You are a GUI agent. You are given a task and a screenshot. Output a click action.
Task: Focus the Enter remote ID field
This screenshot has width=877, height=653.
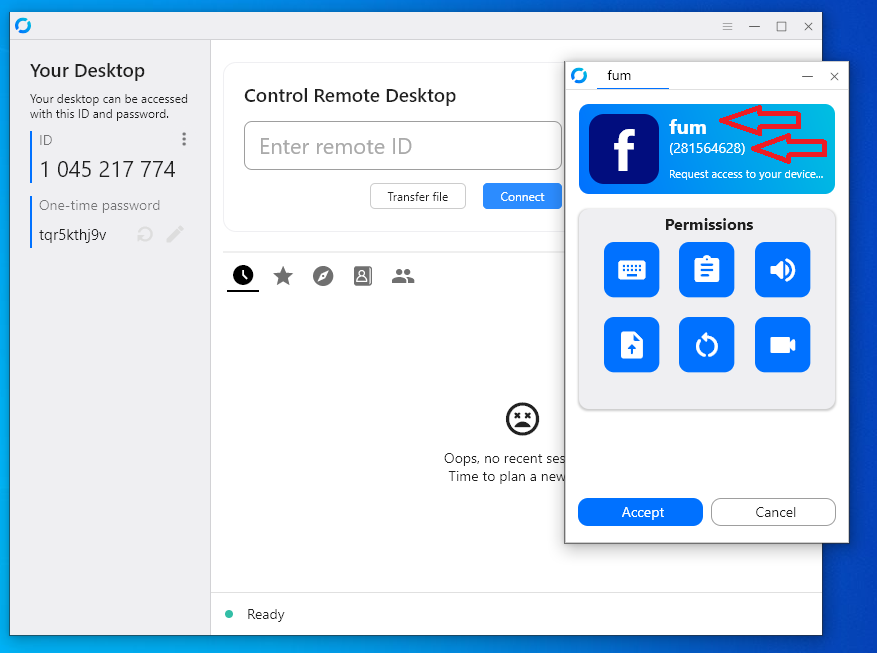coord(403,145)
